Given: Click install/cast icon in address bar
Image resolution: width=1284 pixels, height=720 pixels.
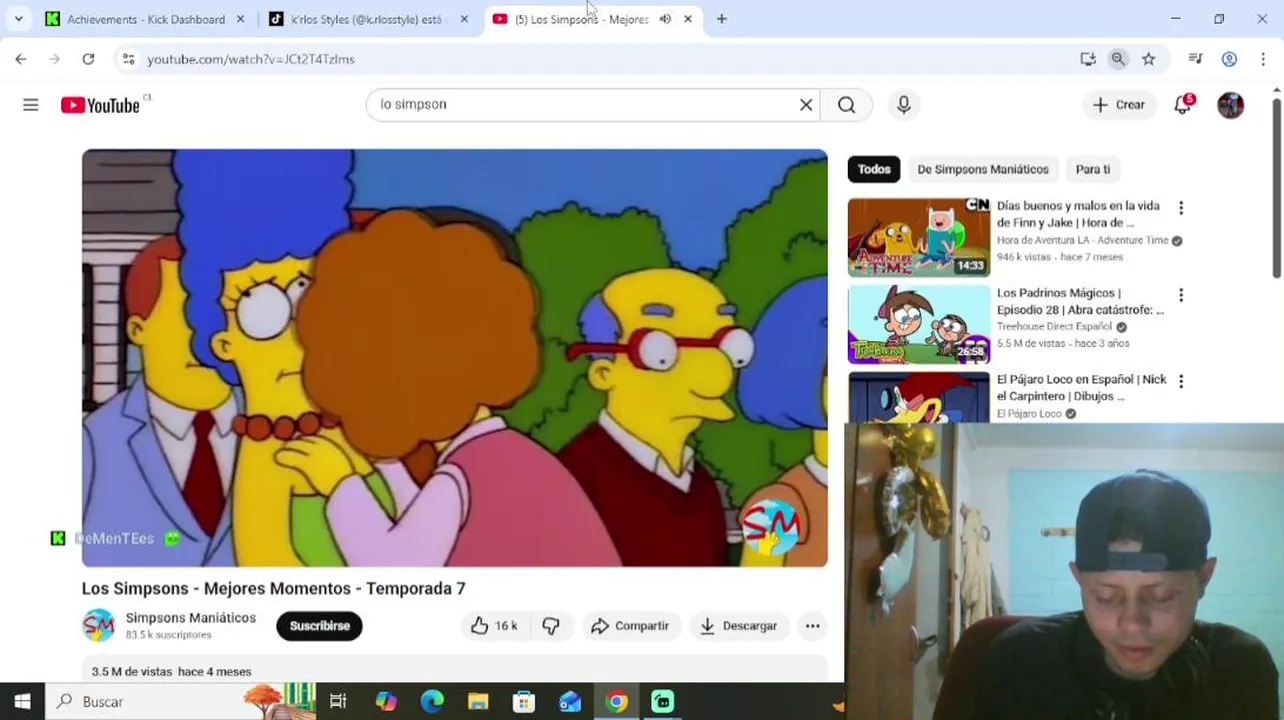Looking at the screenshot, I should [x=1088, y=59].
